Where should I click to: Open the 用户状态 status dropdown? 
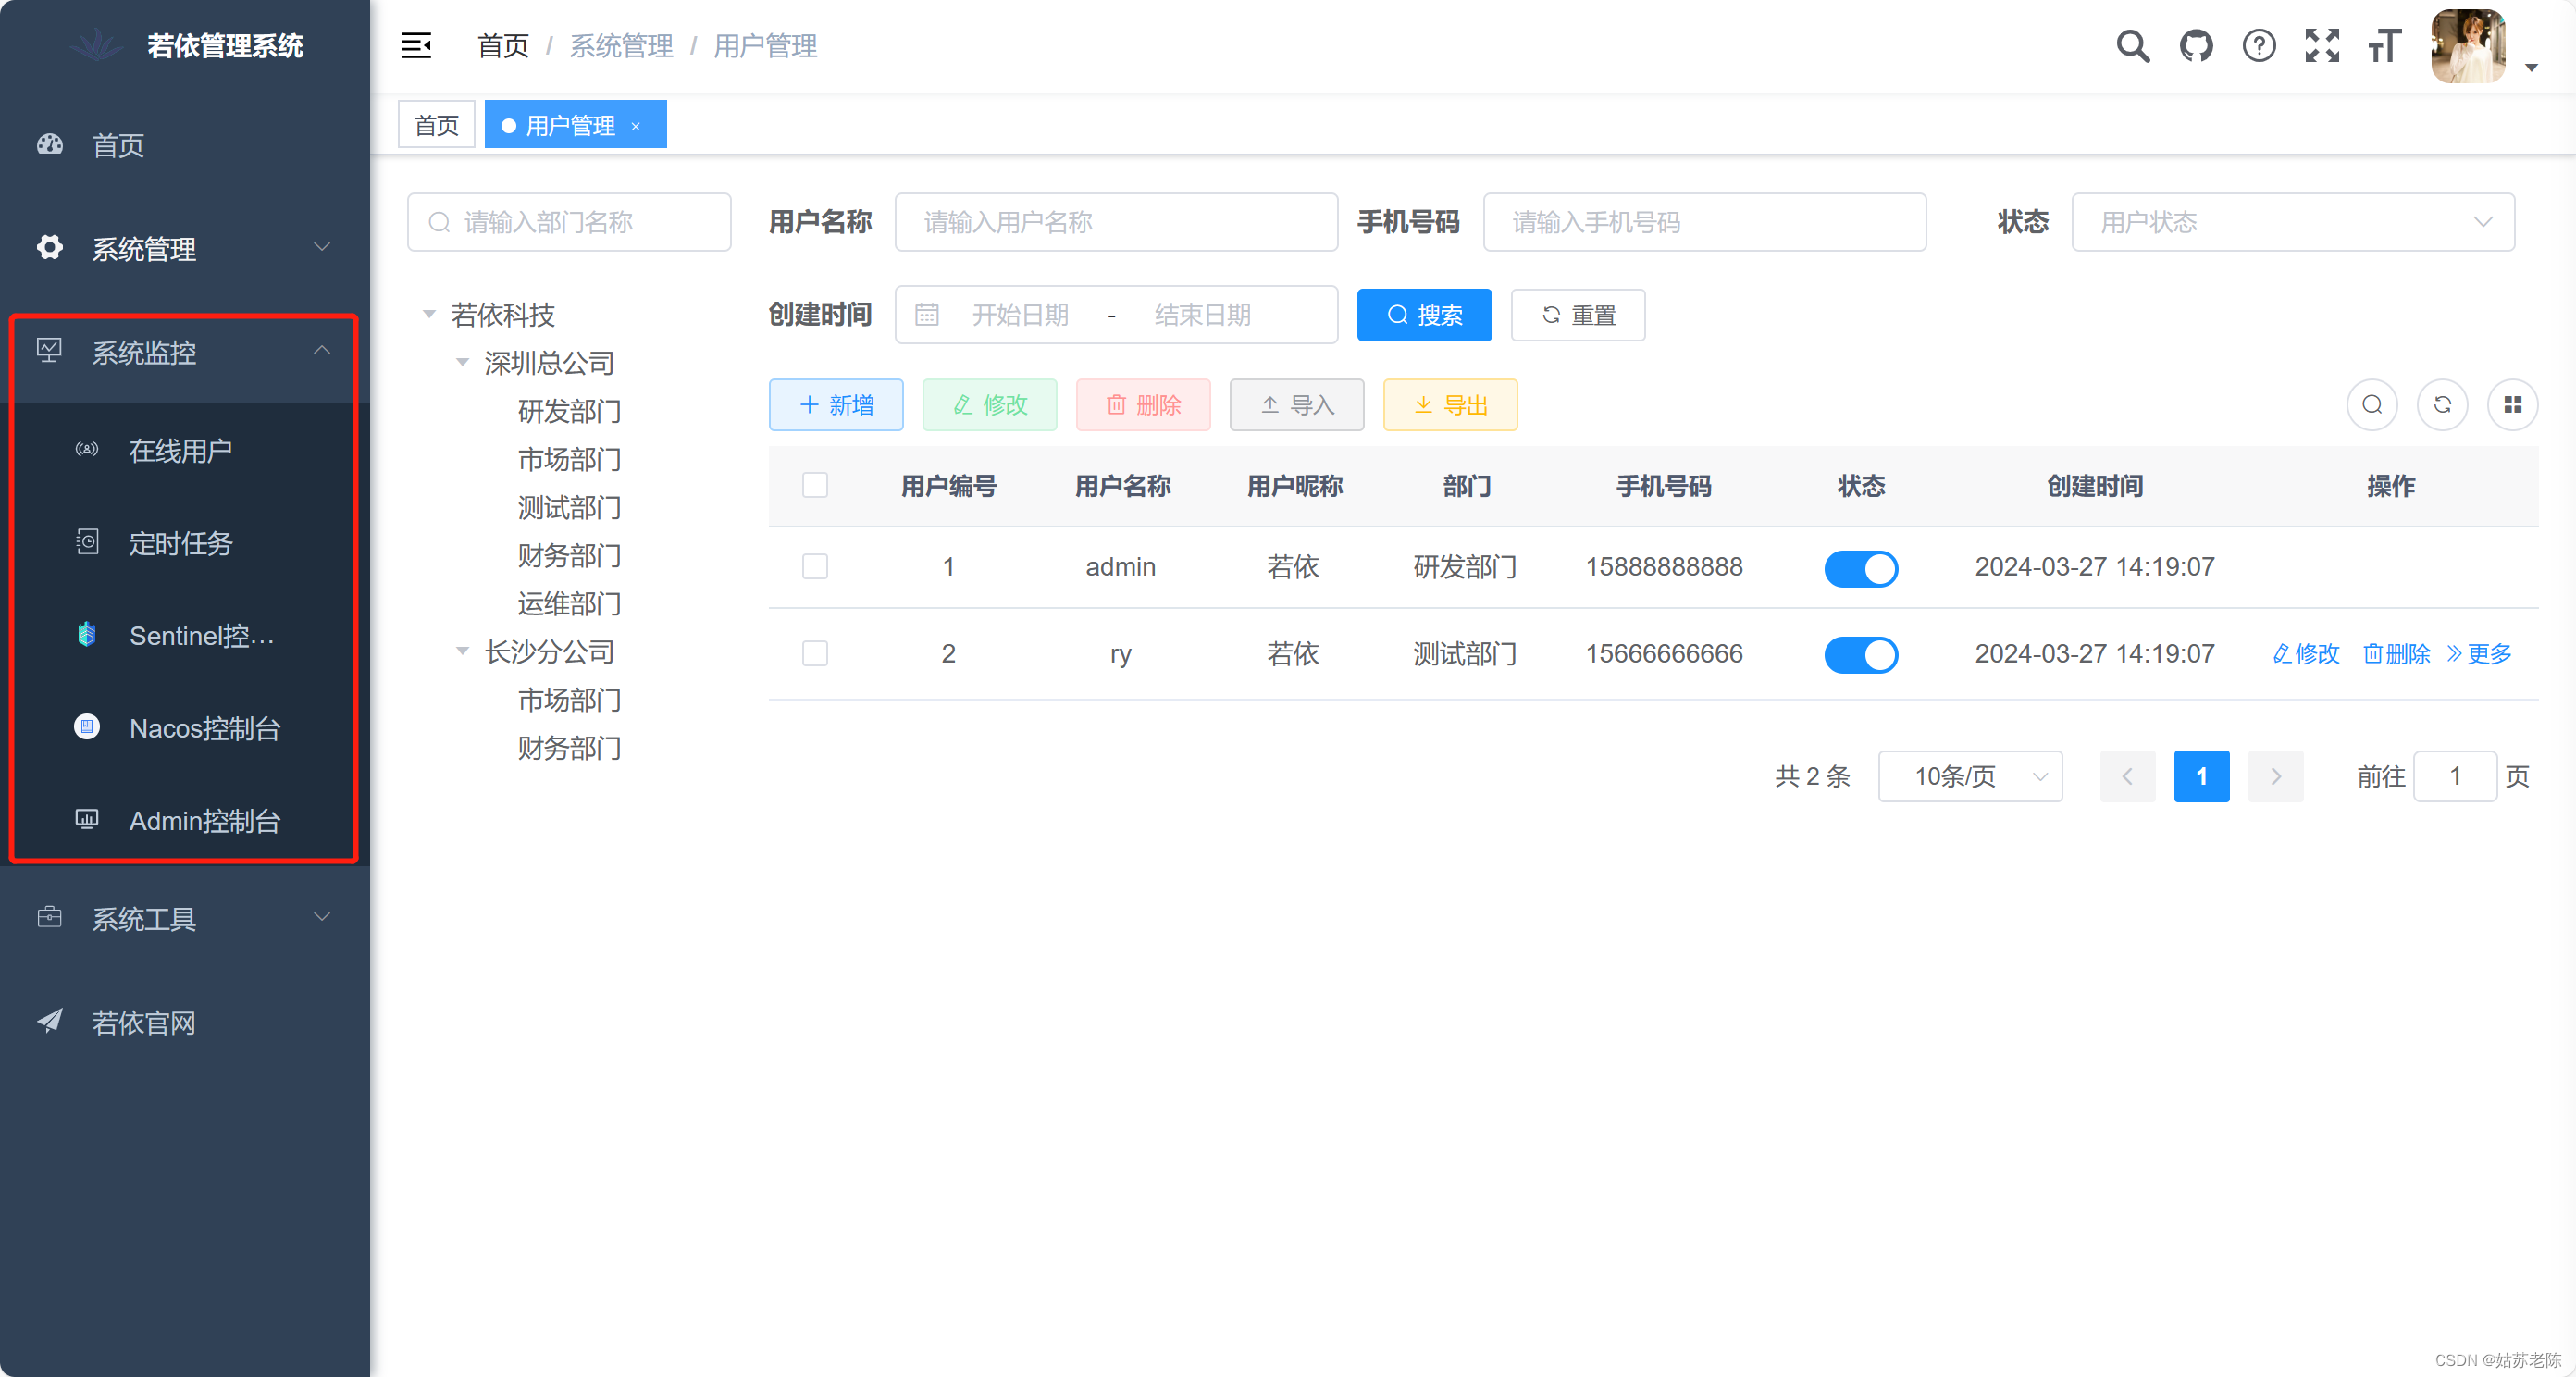pos(2292,222)
